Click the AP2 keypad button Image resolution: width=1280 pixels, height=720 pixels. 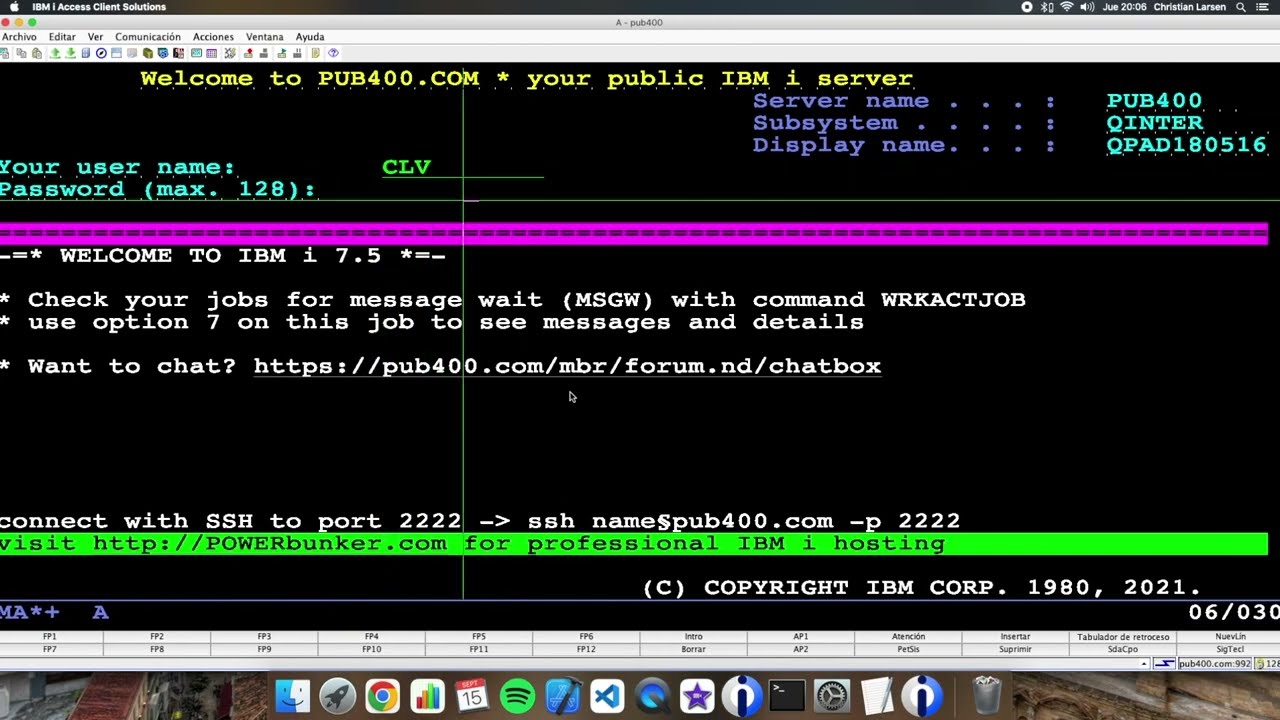pyautogui.click(x=800, y=649)
